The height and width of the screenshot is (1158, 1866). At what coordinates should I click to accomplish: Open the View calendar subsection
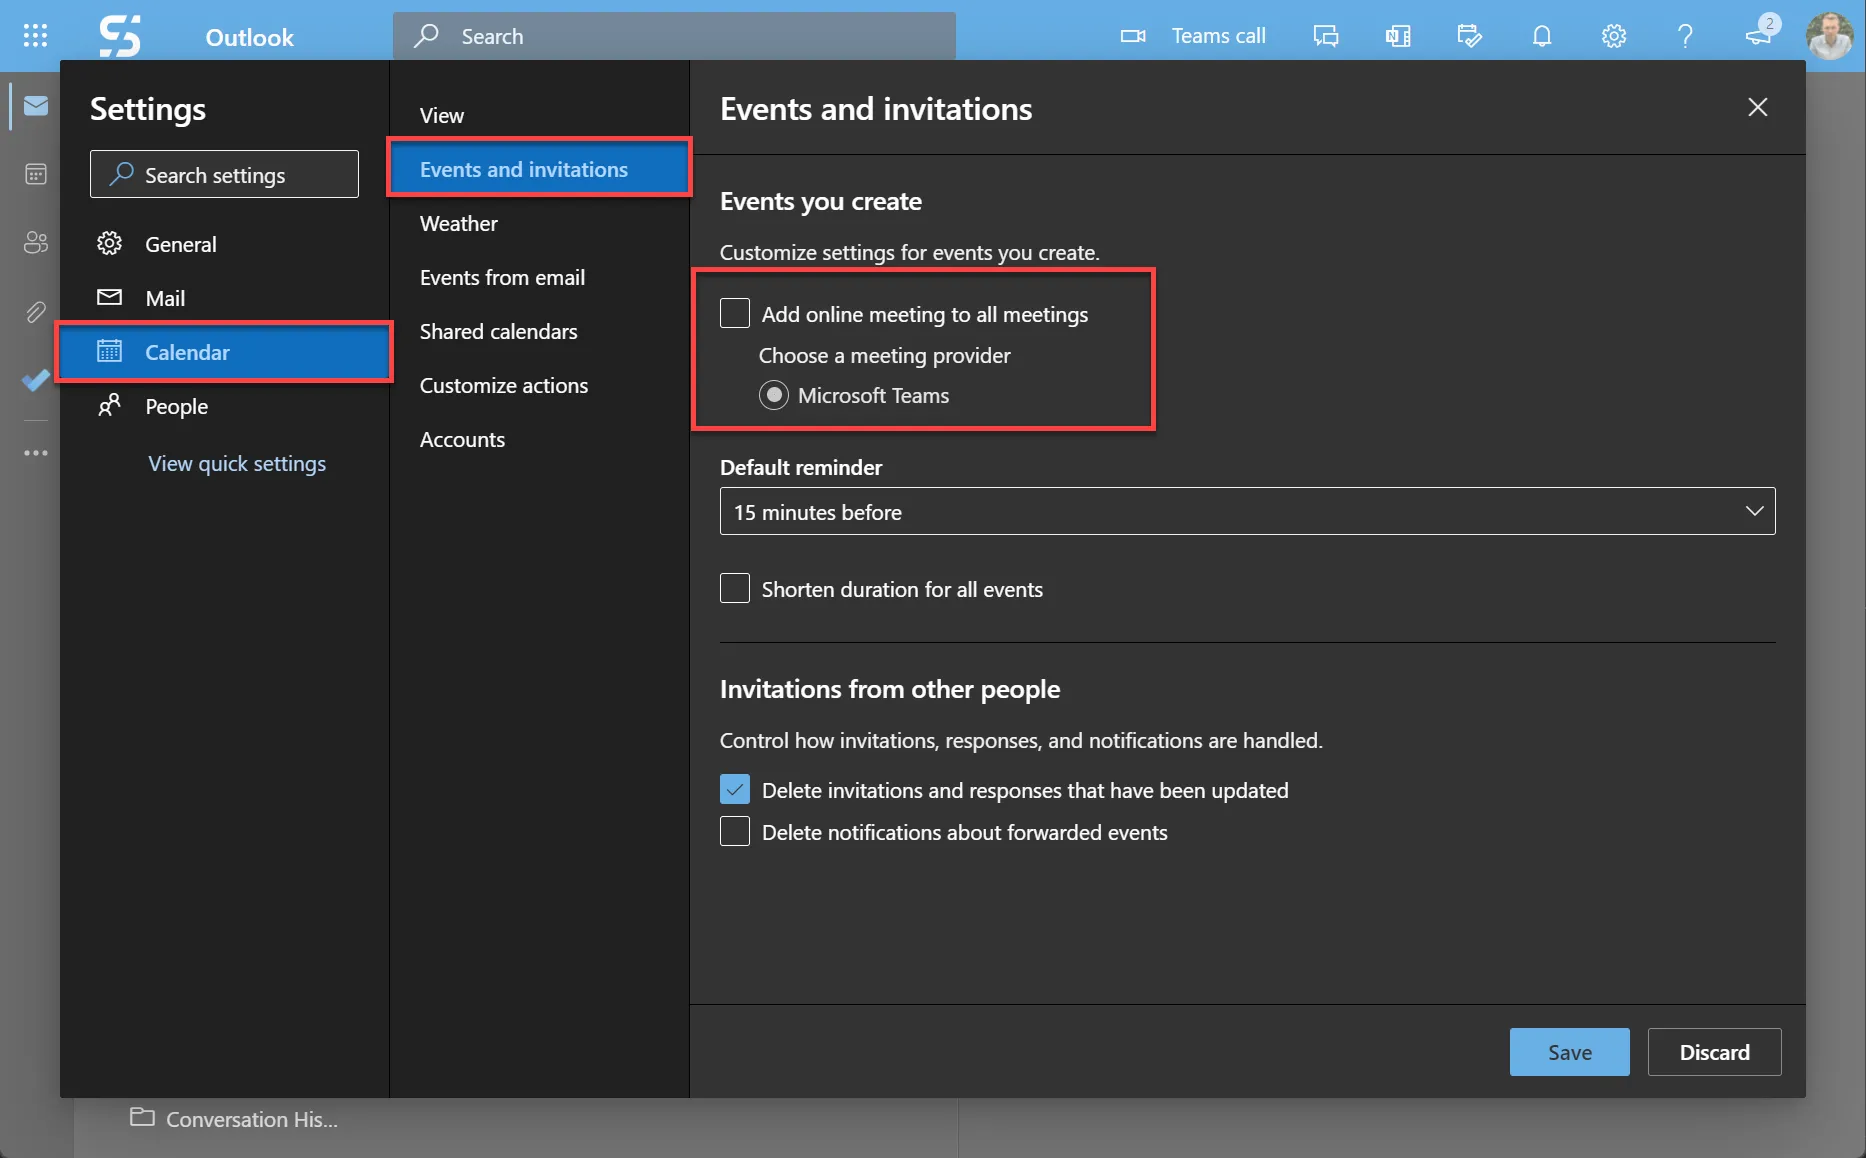click(x=539, y=115)
